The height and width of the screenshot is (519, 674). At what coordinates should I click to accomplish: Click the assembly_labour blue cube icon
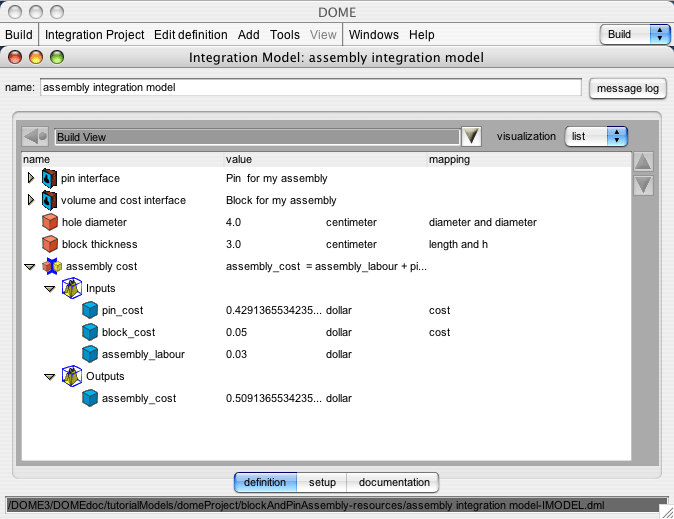90,354
